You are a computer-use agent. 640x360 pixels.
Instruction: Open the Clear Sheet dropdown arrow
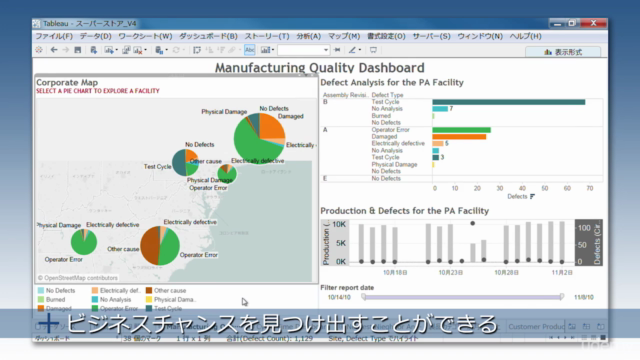pos(145,50)
